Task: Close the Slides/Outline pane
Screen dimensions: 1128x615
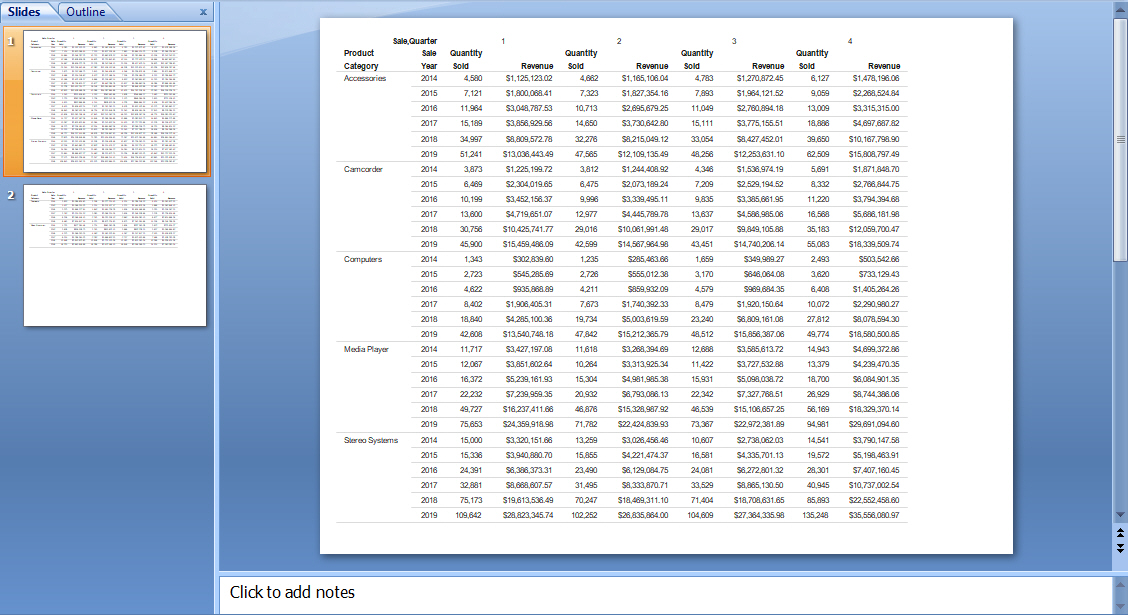Action: point(203,12)
